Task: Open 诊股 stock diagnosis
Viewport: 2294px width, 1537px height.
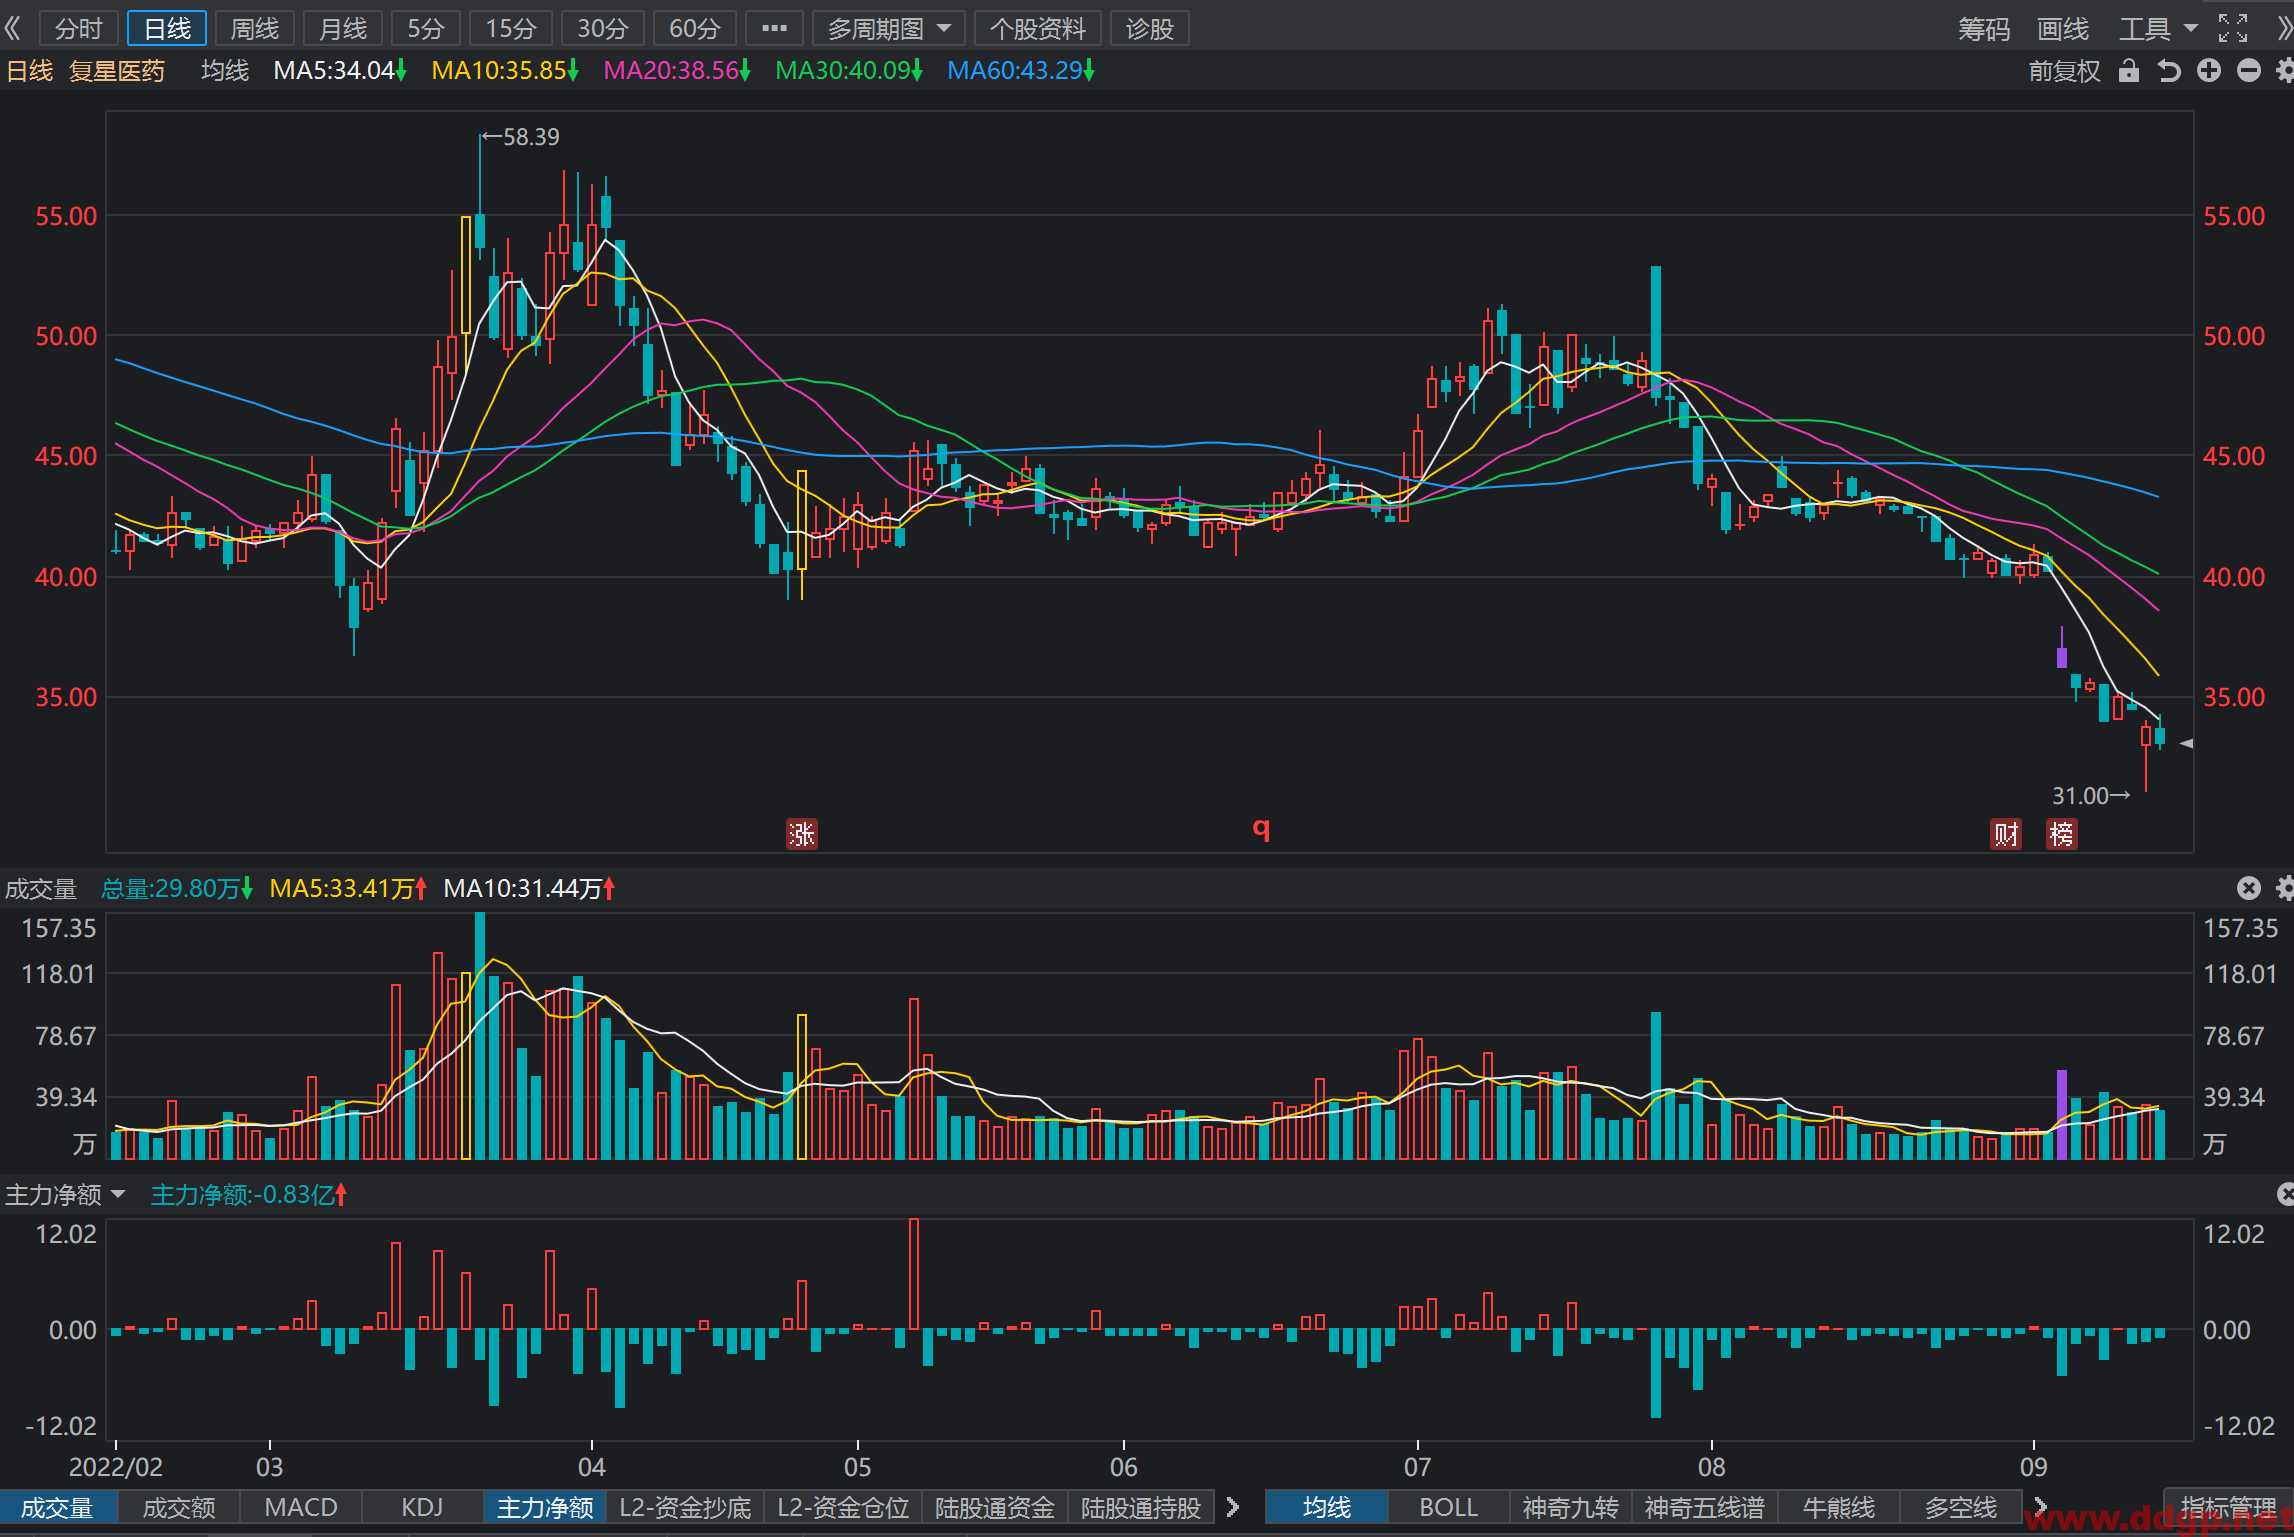Action: pos(1149,28)
